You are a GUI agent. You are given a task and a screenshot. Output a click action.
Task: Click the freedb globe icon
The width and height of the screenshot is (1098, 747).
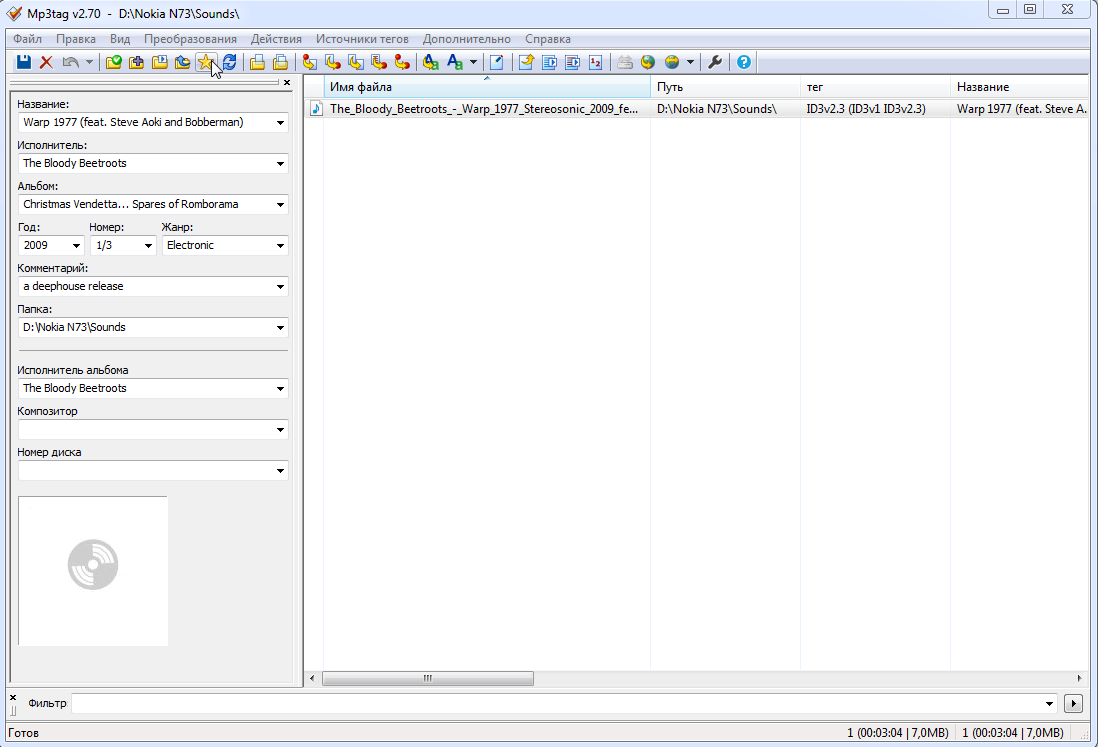pos(648,62)
